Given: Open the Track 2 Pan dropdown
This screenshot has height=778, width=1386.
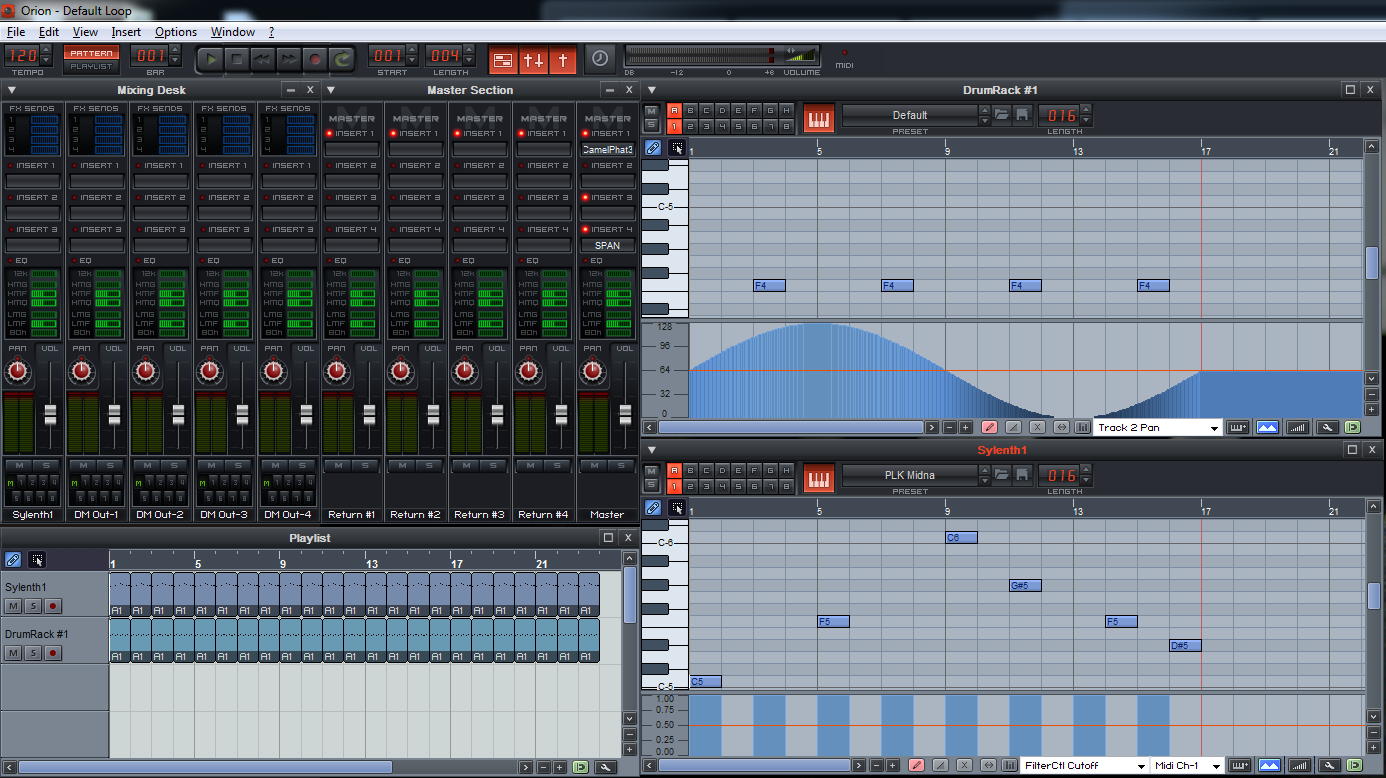Looking at the screenshot, I should 1215,428.
